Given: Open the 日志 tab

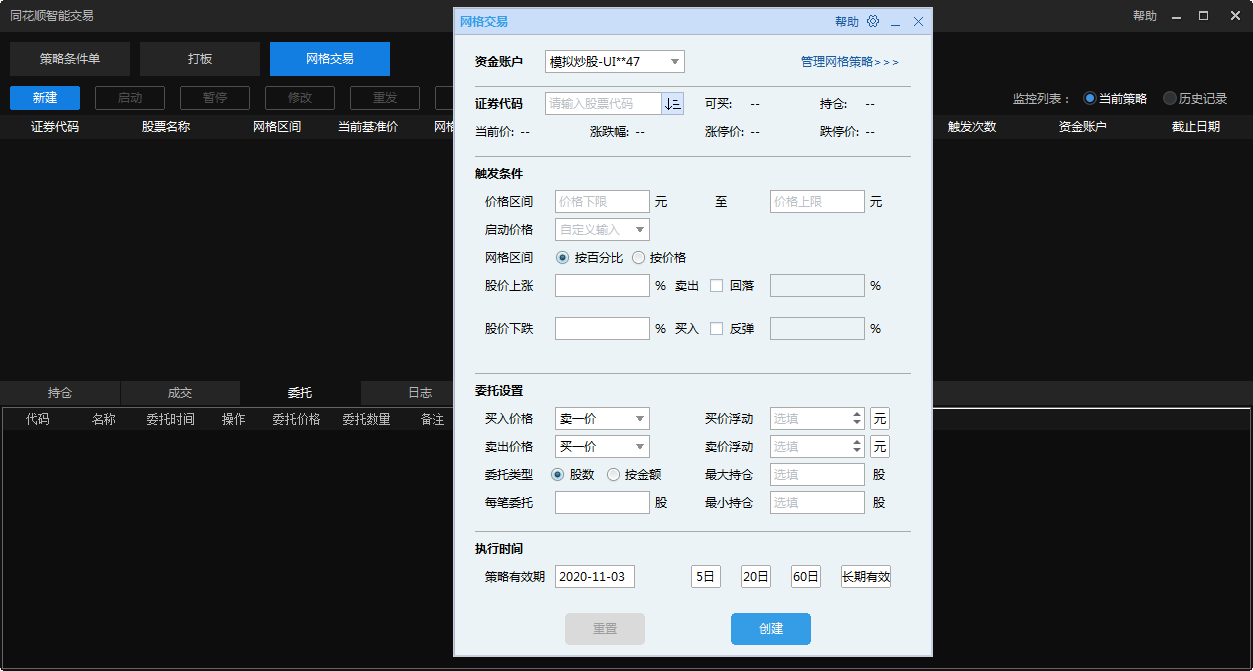Looking at the screenshot, I should [419, 393].
